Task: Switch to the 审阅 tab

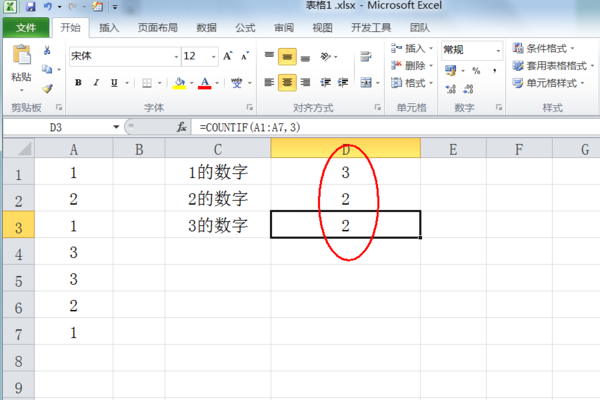Action: point(284,28)
